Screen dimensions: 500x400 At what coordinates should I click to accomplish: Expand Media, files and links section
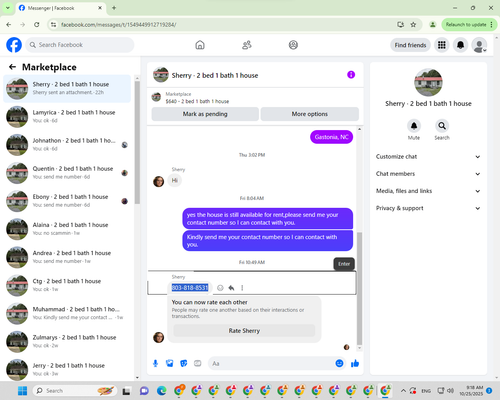click(x=428, y=191)
